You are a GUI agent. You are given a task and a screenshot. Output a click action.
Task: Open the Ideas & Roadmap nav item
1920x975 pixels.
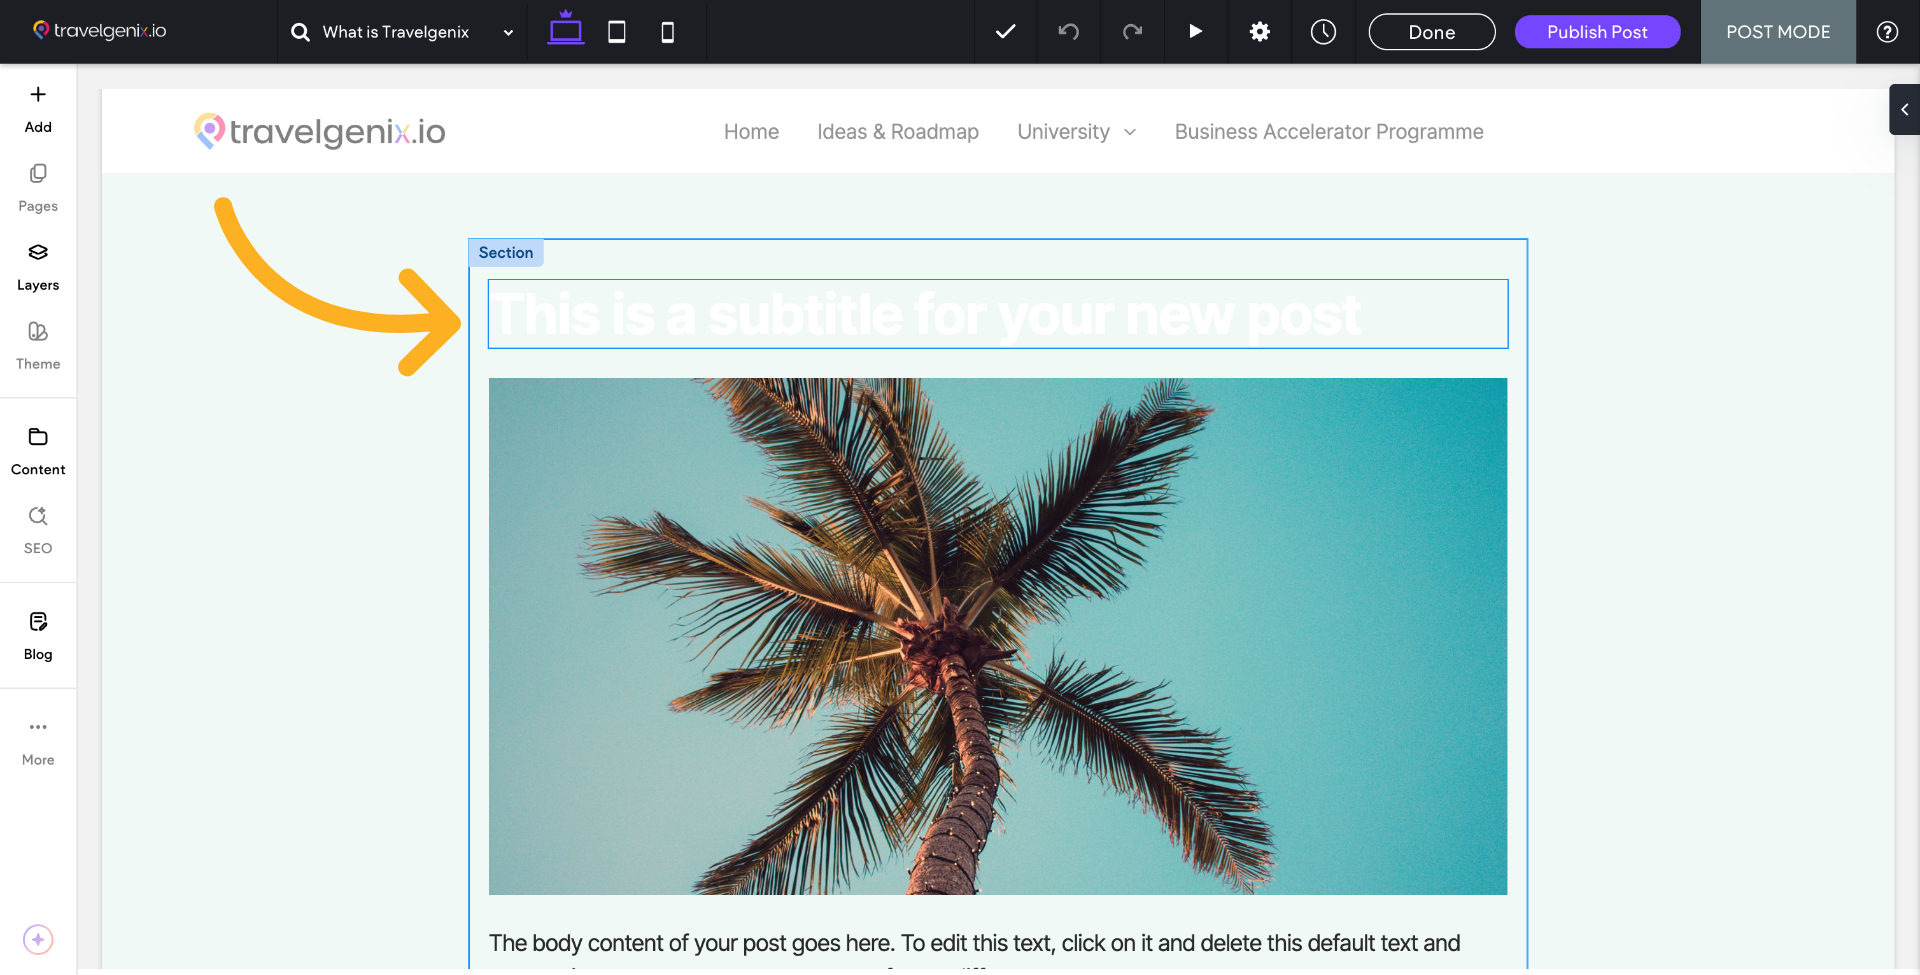(x=897, y=132)
